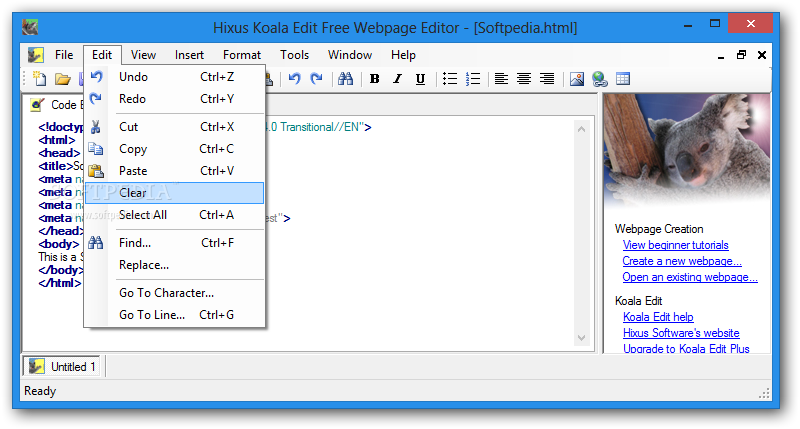
Task: Choose Redo from the Edit menu
Action: [x=174, y=99]
